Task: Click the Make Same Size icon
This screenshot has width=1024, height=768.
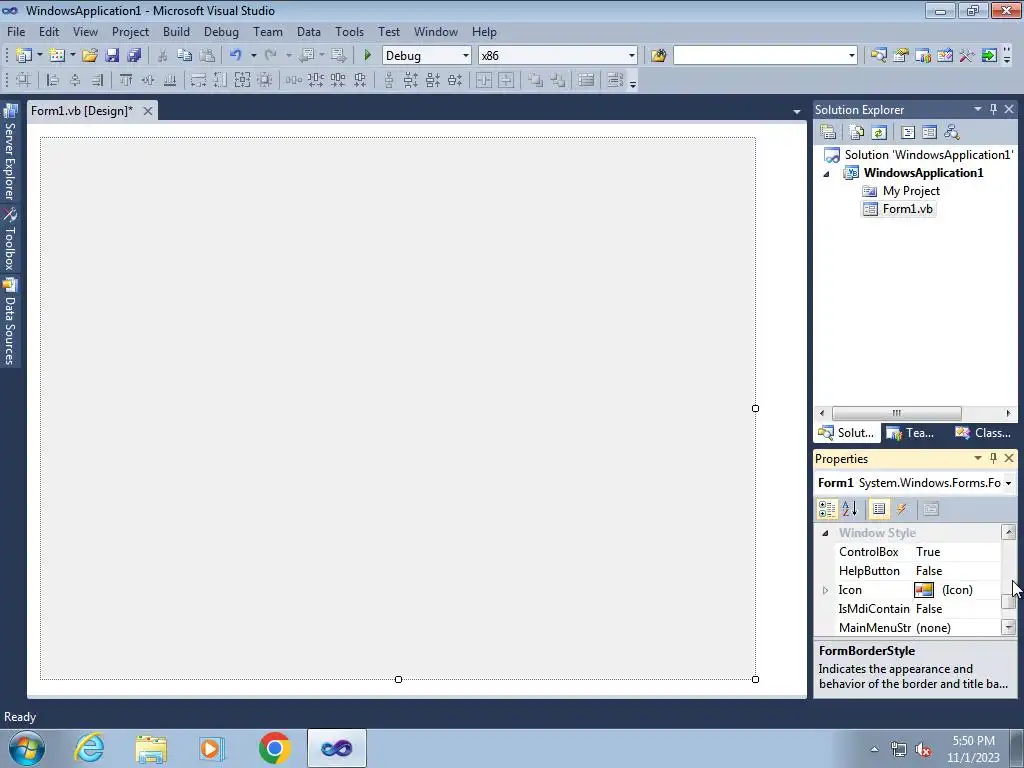Action: point(242,80)
